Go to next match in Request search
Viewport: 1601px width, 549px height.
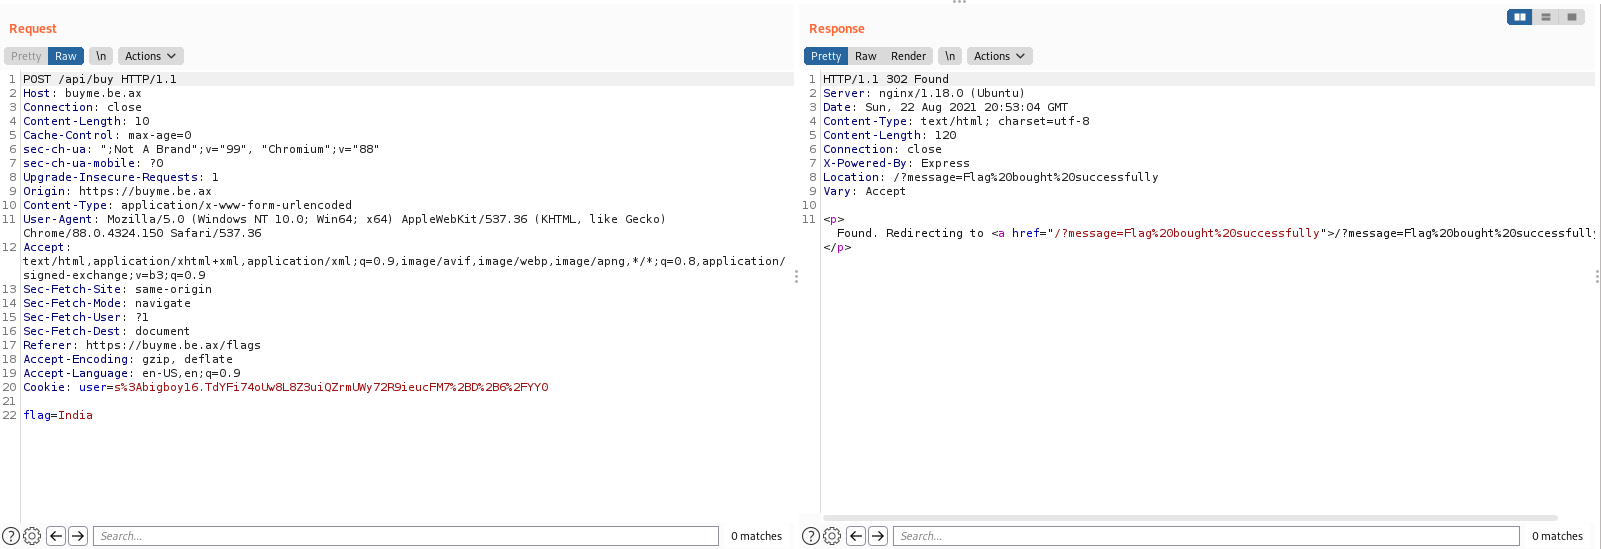(x=78, y=536)
